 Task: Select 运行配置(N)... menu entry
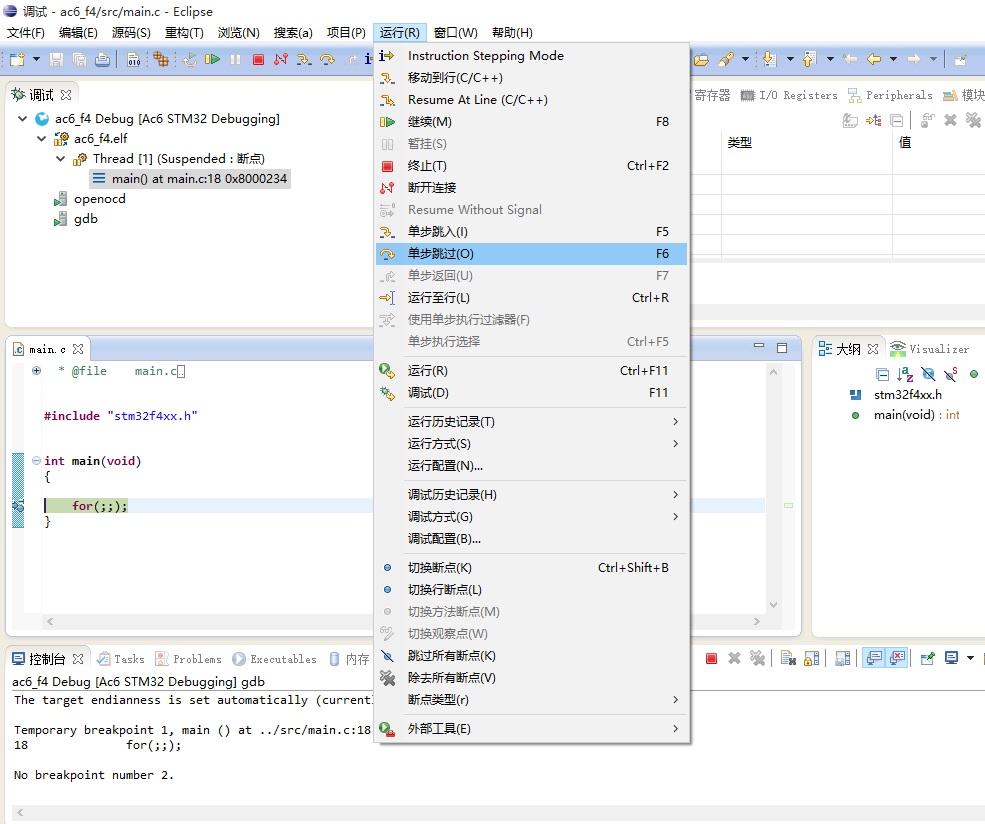pos(531,465)
